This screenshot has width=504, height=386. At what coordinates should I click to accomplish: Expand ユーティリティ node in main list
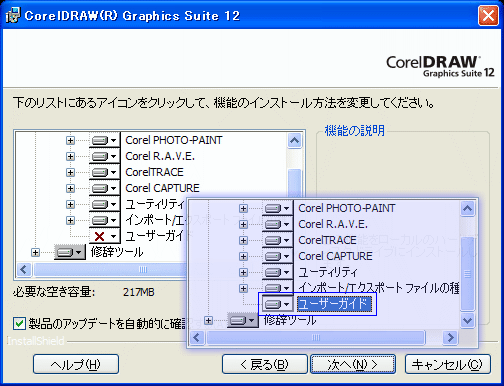tap(70, 204)
